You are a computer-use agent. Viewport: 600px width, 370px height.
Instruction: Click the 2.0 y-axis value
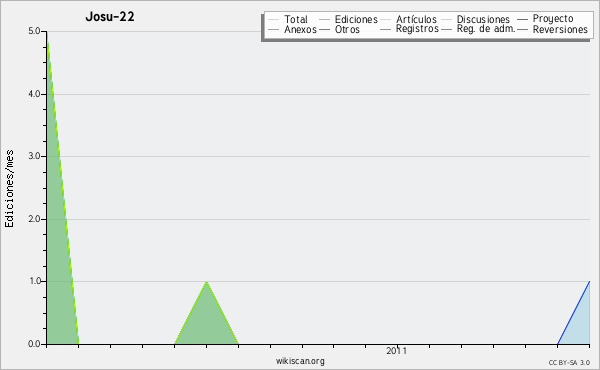(x=34, y=219)
